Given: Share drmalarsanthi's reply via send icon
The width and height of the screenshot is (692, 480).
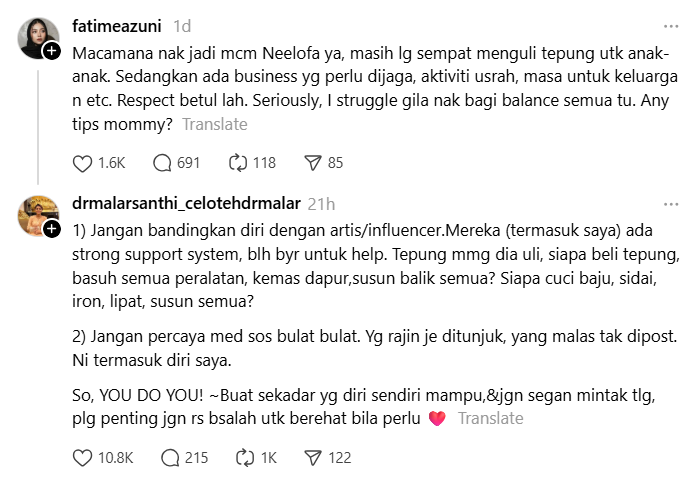Looking at the screenshot, I should point(312,457).
